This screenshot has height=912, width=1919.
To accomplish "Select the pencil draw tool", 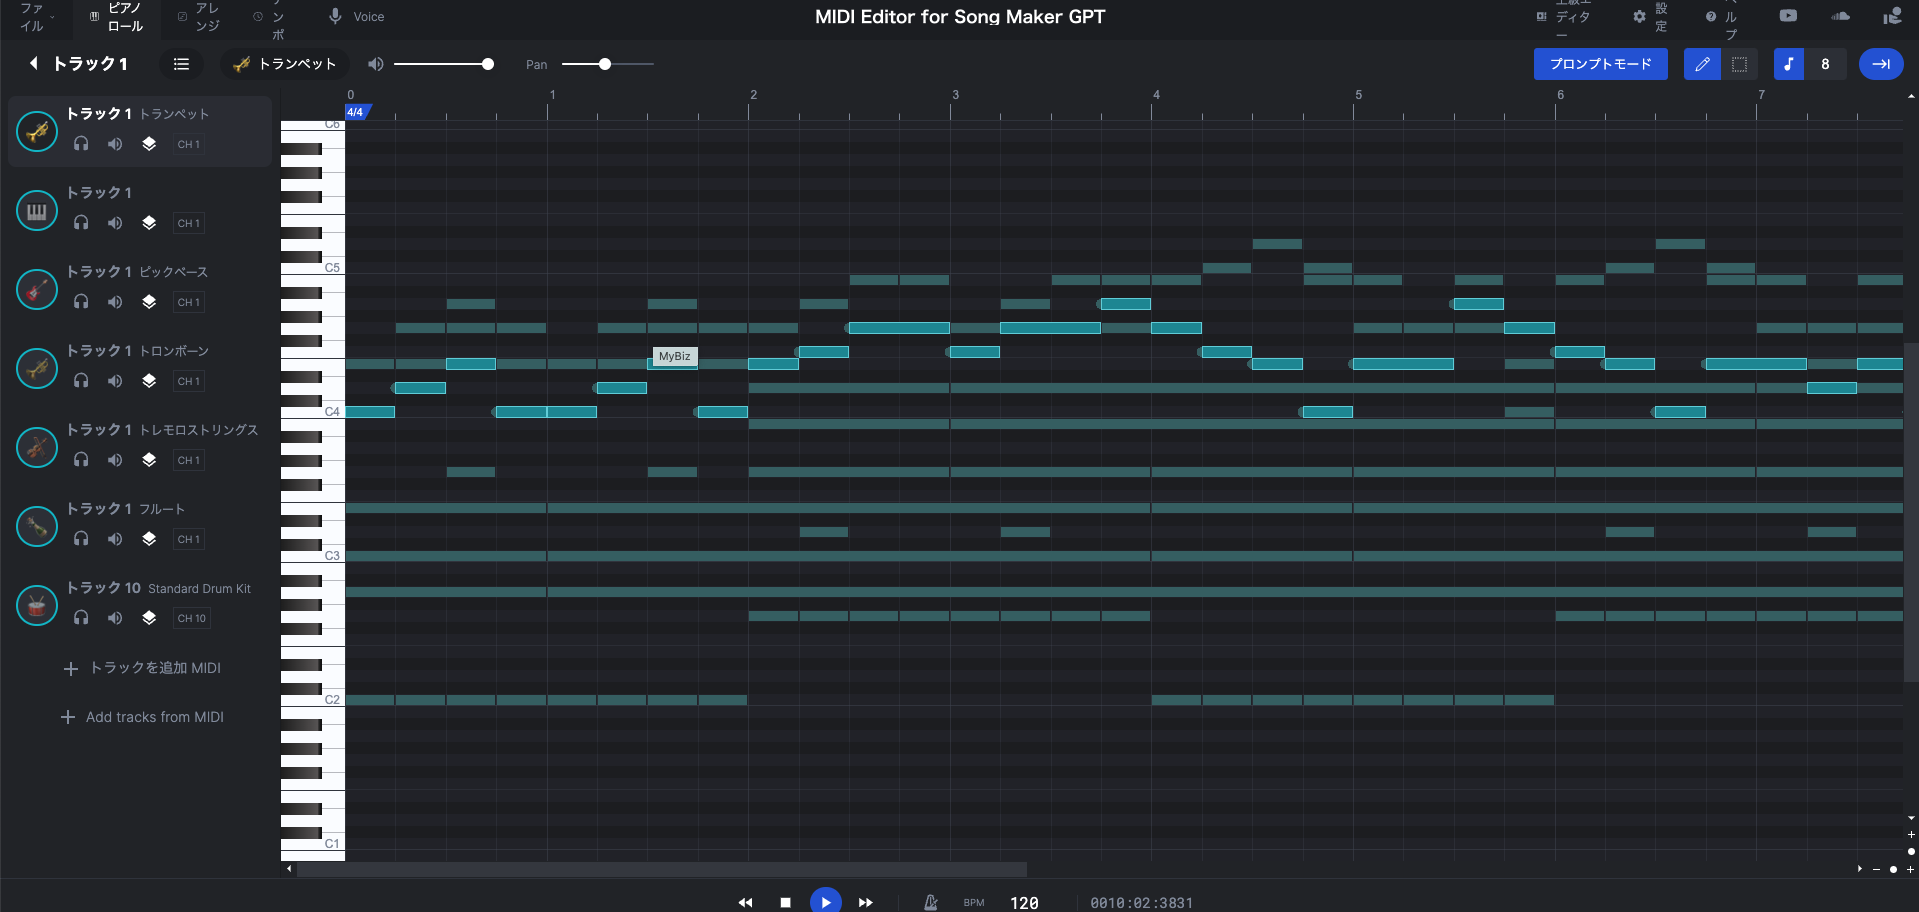I will 1702,63.
